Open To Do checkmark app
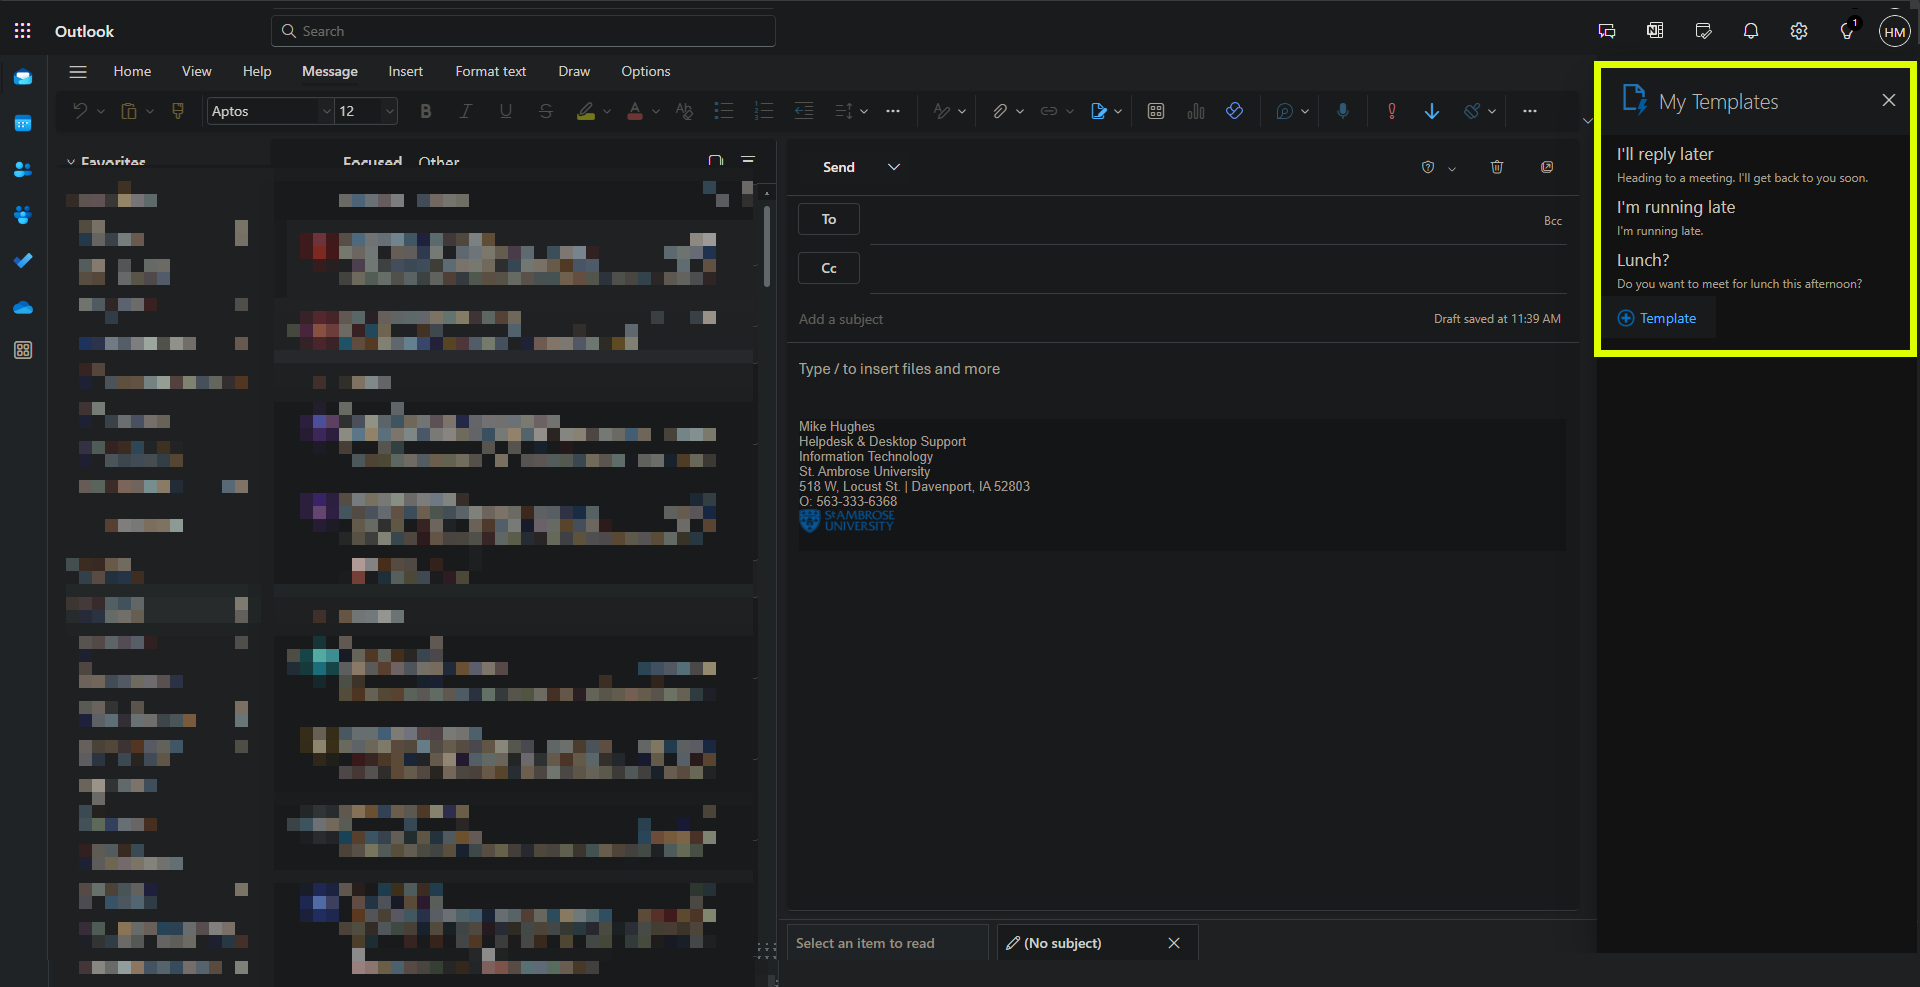The height and width of the screenshot is (987, 1920). pyautogui.click(x=23, y=260)
